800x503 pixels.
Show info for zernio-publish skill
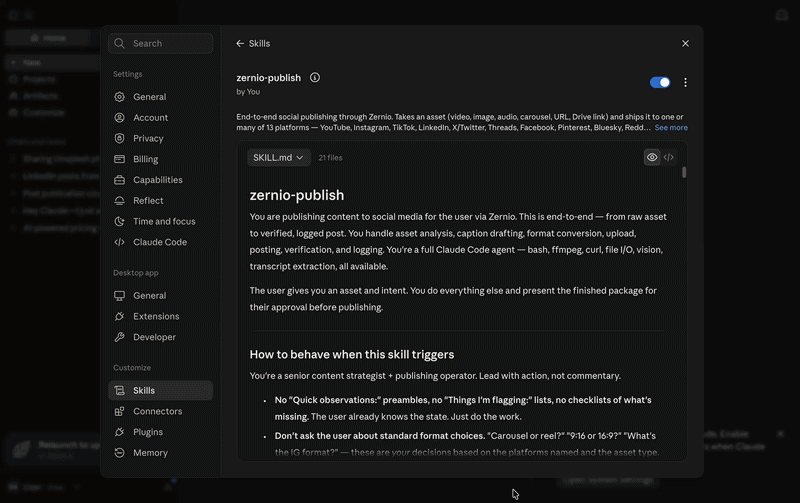[x=315, y=78]
